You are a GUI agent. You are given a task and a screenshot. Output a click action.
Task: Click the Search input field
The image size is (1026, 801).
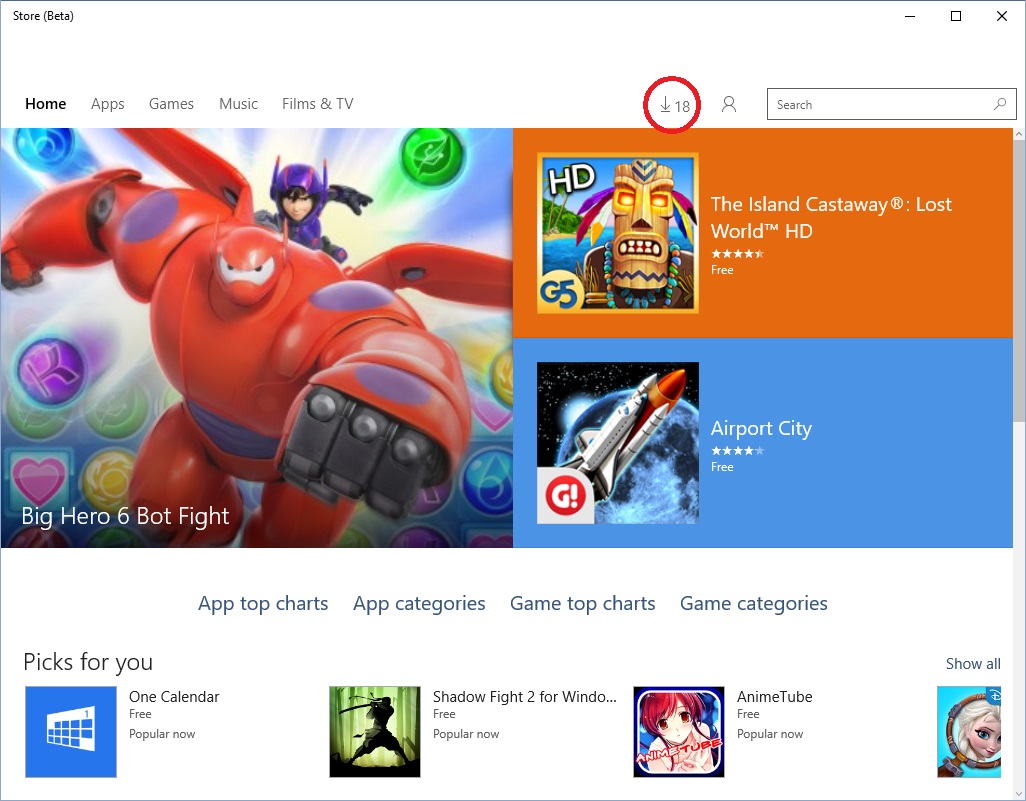click(891, 104)
